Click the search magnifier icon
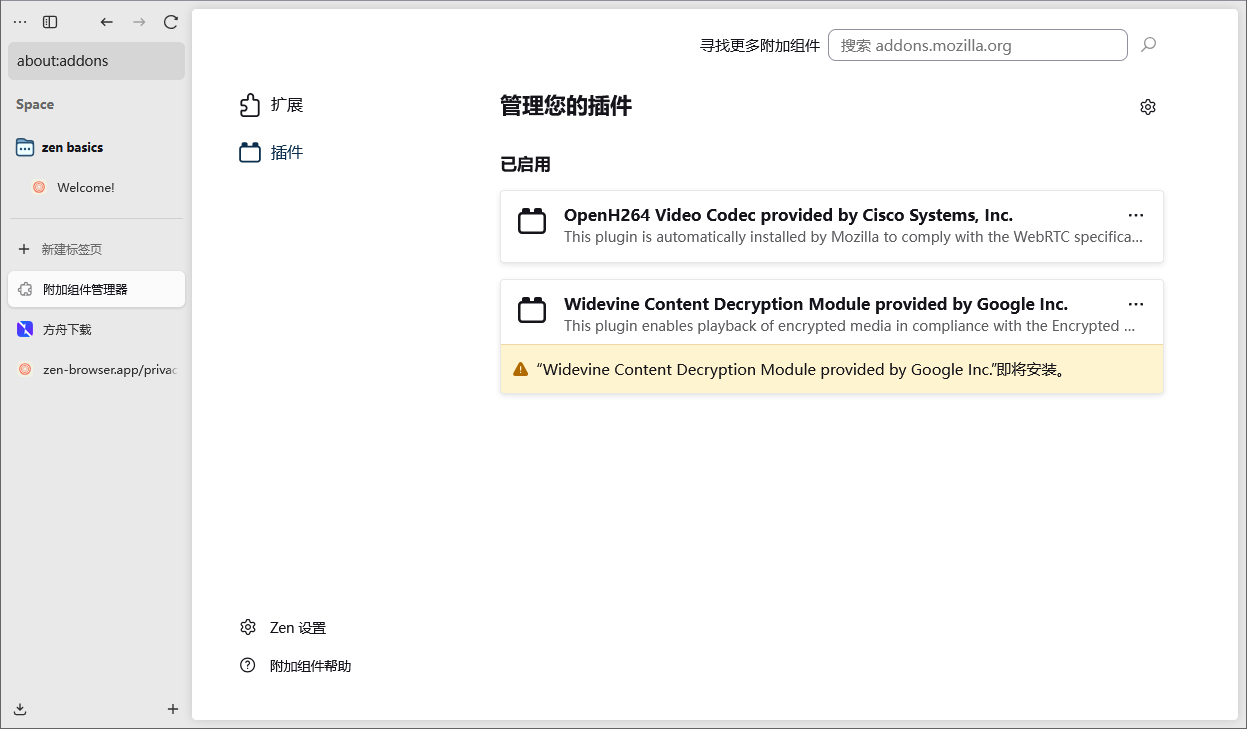This screenshot has width=1247, height=729. click(x=1147, y=45)
